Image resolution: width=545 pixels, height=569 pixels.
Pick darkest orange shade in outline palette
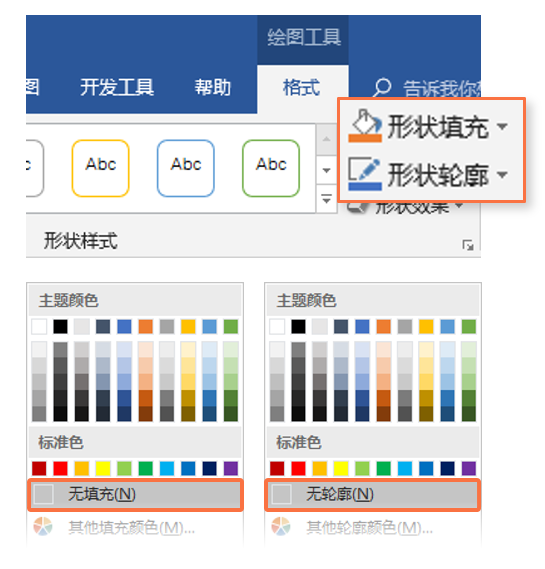tap(384, 414)
